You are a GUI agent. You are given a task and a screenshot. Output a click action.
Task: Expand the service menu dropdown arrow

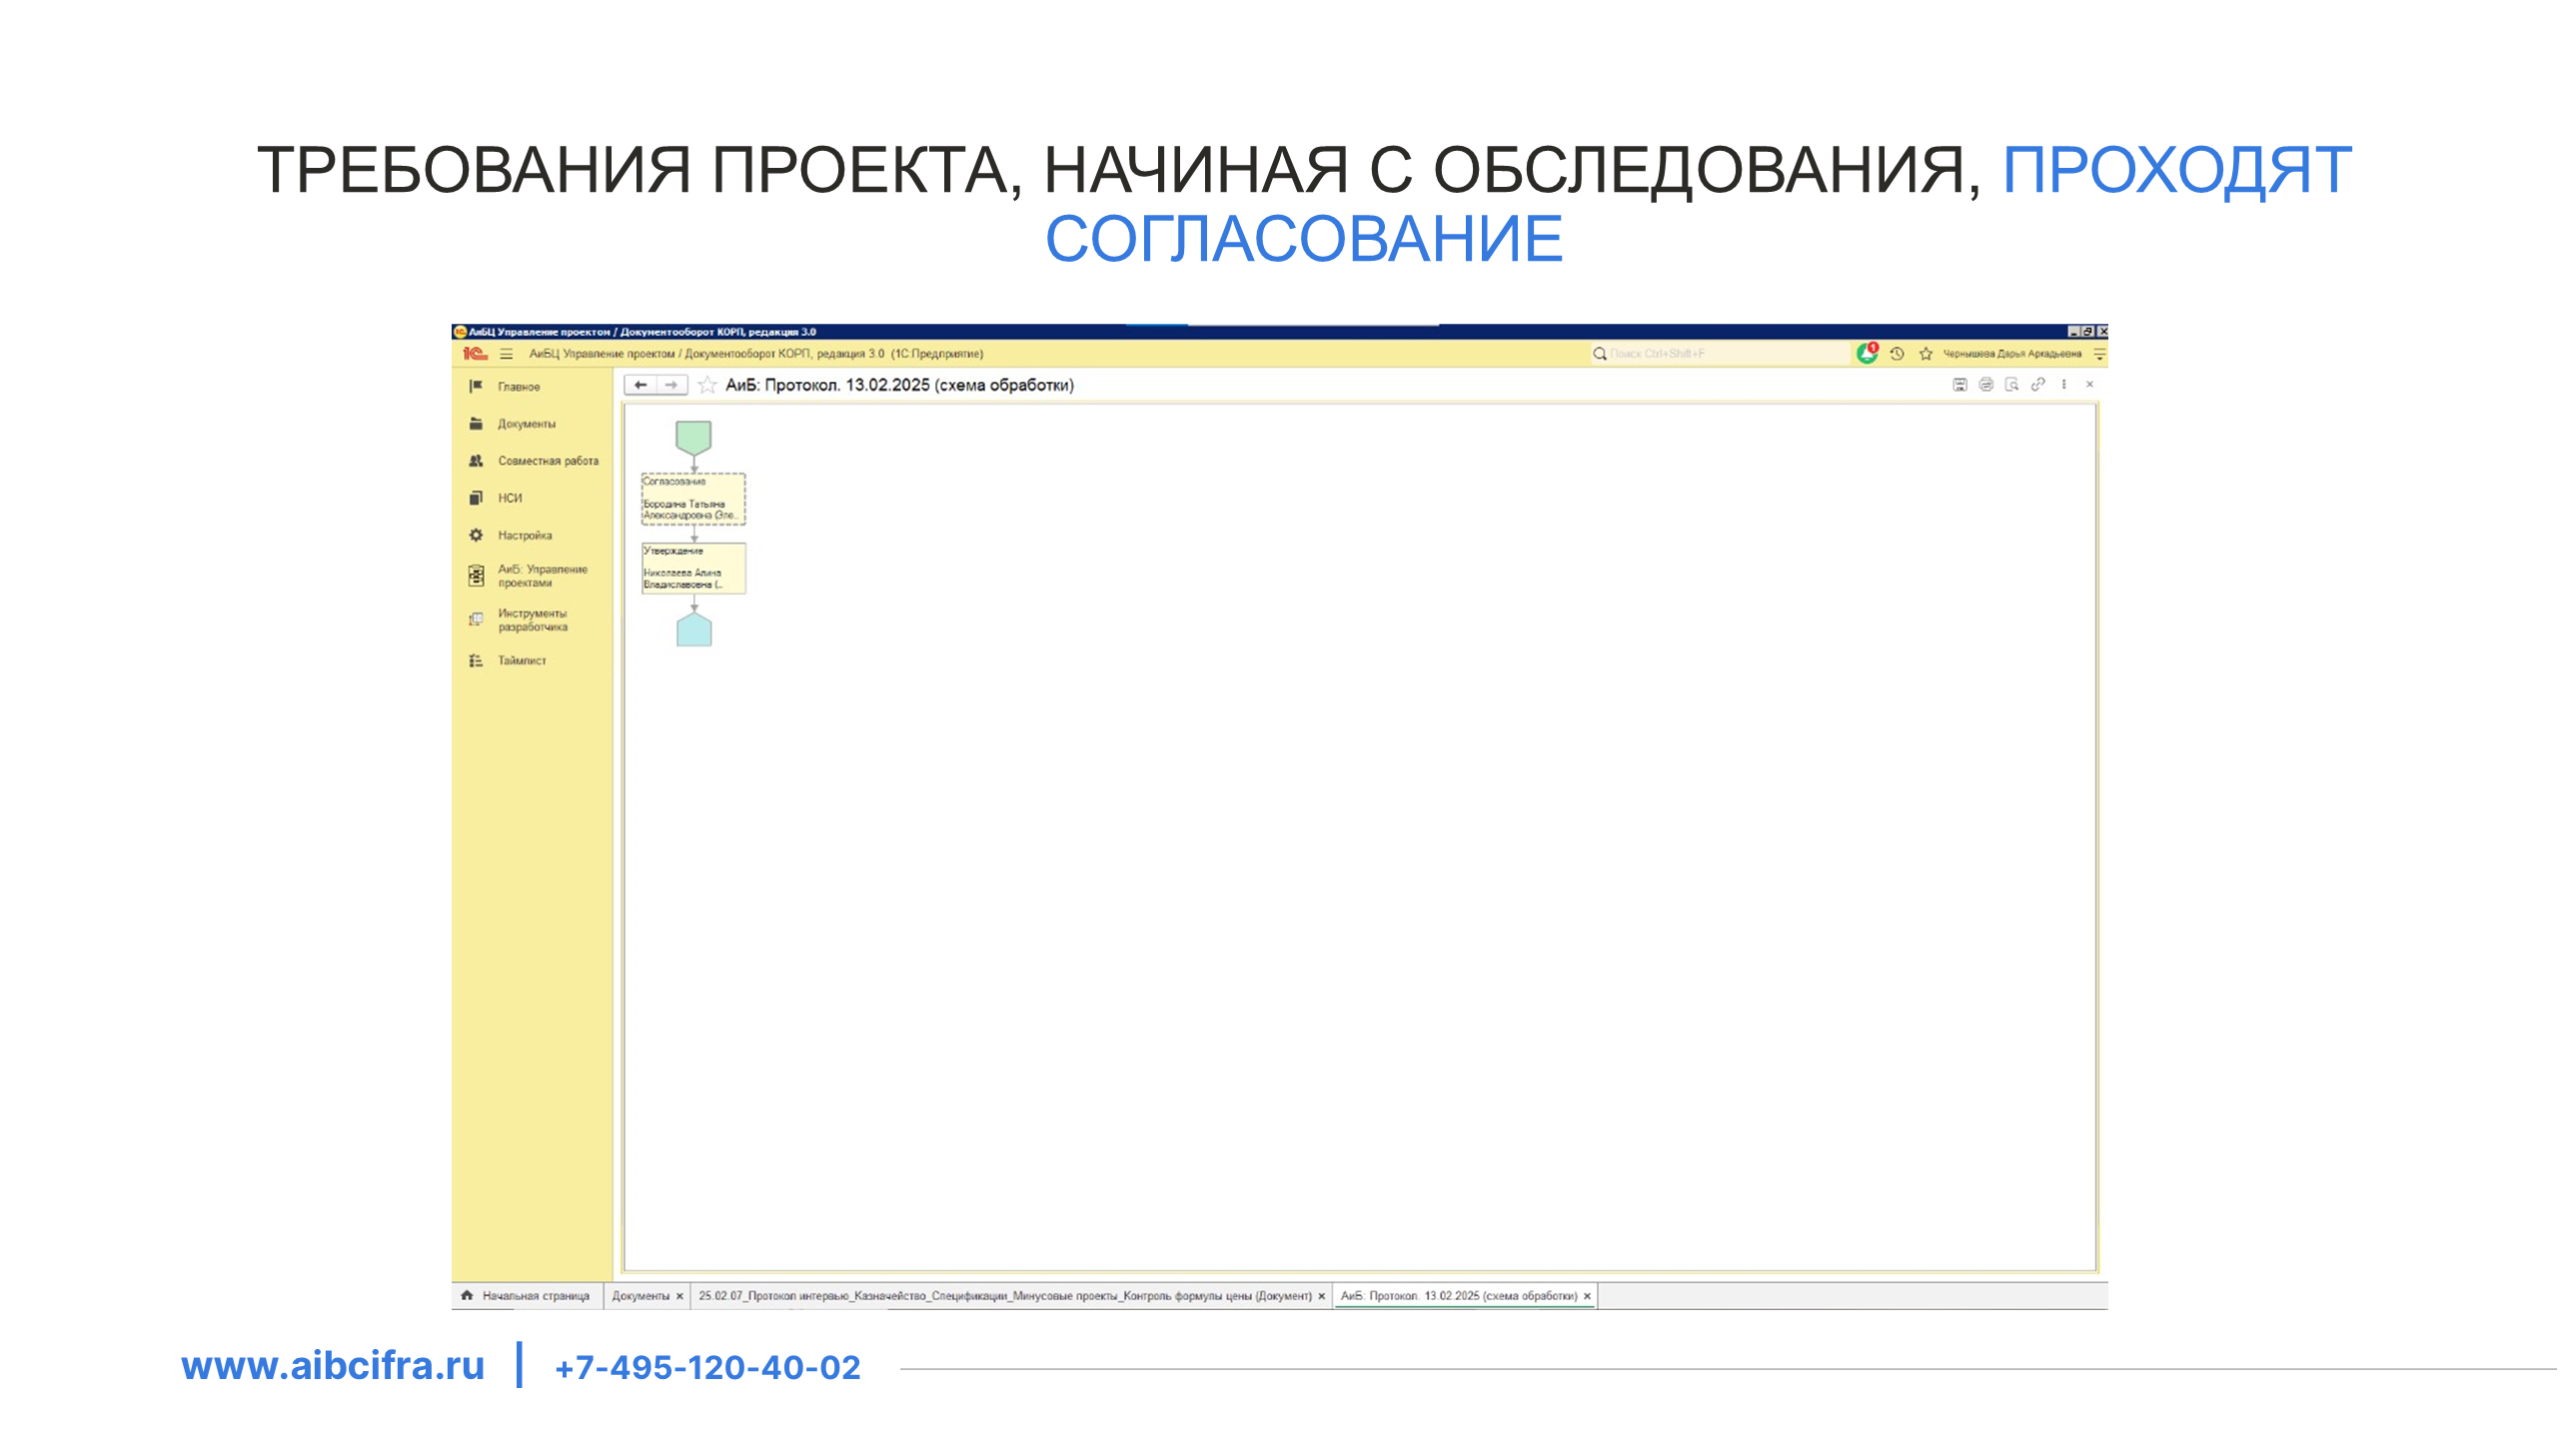click(x=2099, y=354)
